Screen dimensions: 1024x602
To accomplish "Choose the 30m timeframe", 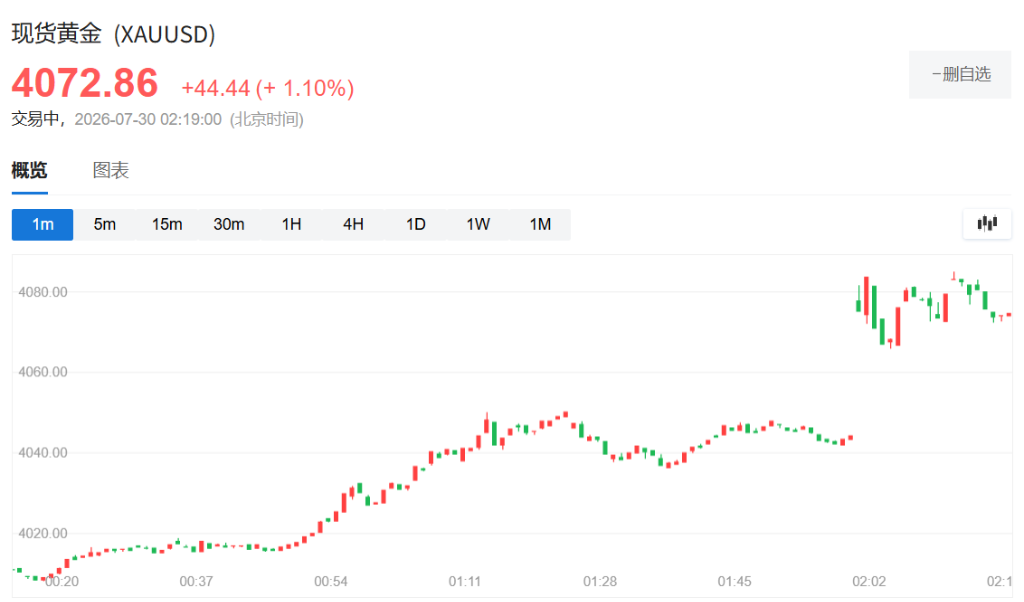I will (229, 225).
